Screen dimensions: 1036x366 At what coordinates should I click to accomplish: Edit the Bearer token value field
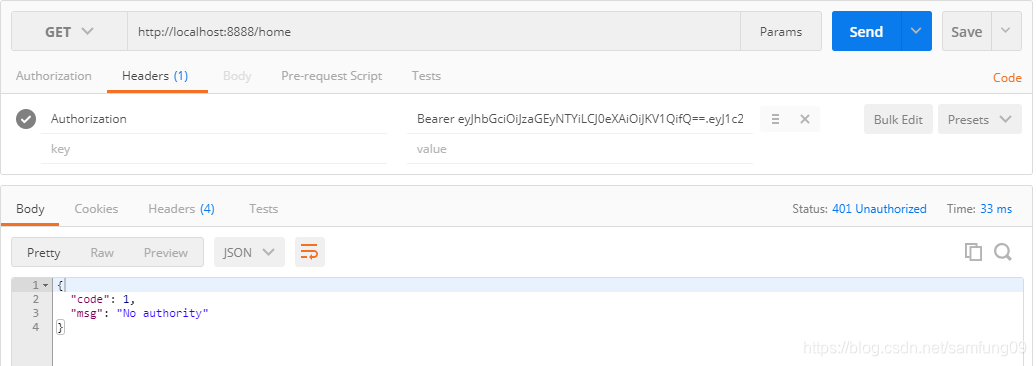[580, 119]
